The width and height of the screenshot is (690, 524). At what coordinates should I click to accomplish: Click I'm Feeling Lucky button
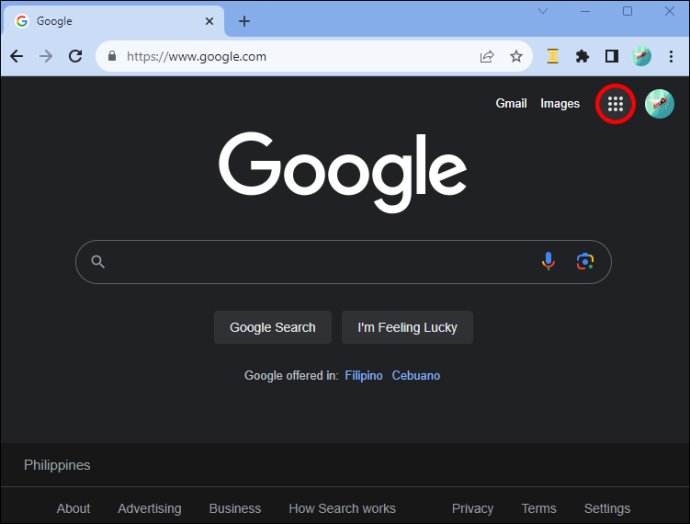coord(407,327)
